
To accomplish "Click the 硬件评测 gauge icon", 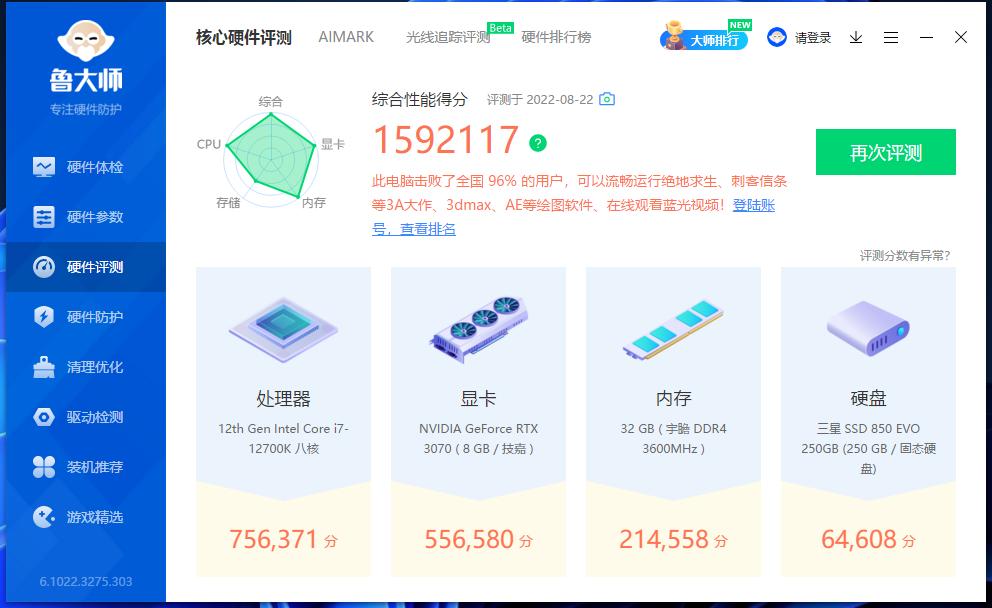I will 44,267.
